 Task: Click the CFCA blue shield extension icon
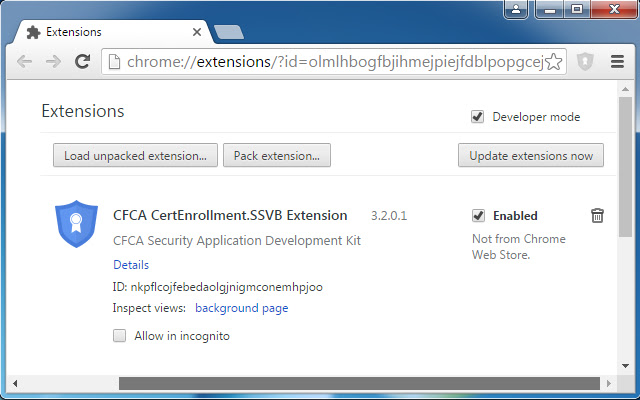(x=76, y=224)
